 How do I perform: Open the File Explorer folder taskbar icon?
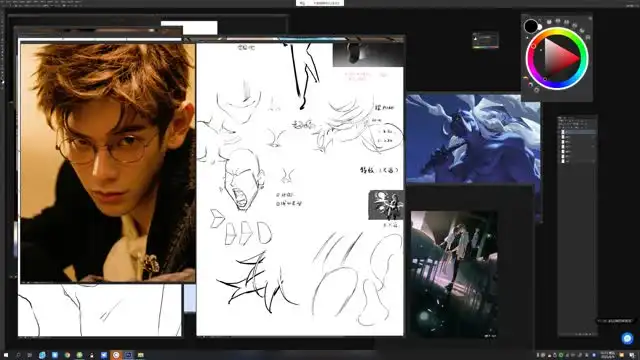pos(140,355)
